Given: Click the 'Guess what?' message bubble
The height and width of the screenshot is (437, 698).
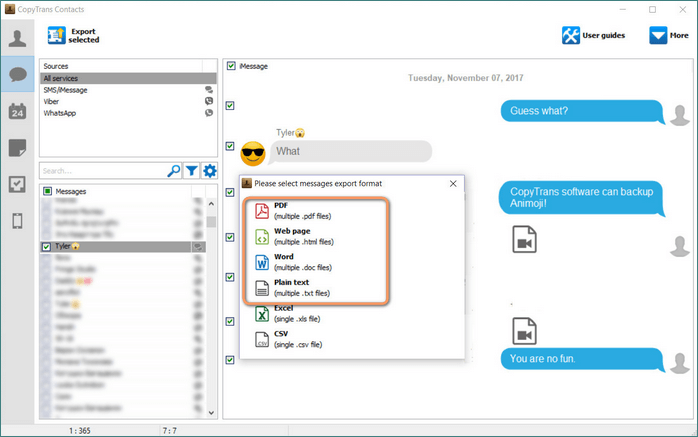Looking at the screenshot, I should click(x=581, y=111).
